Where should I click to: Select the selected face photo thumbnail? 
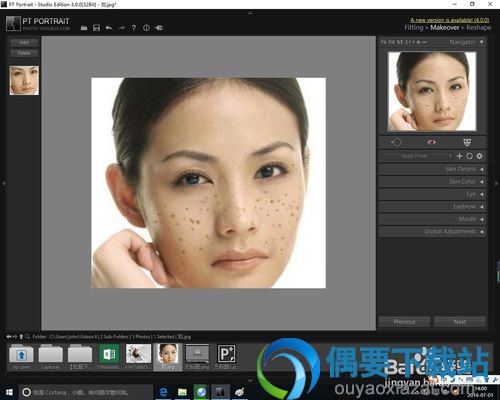point(168,357)
